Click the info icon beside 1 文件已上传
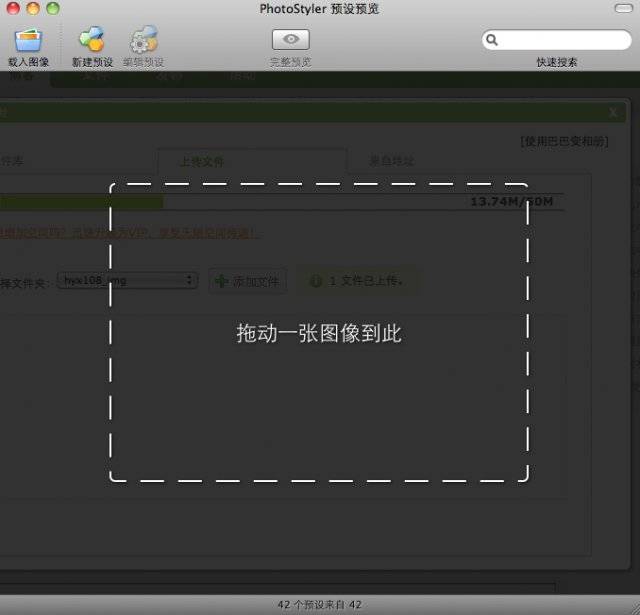Screen dimensions: 640x615 [x=316, y=281]
